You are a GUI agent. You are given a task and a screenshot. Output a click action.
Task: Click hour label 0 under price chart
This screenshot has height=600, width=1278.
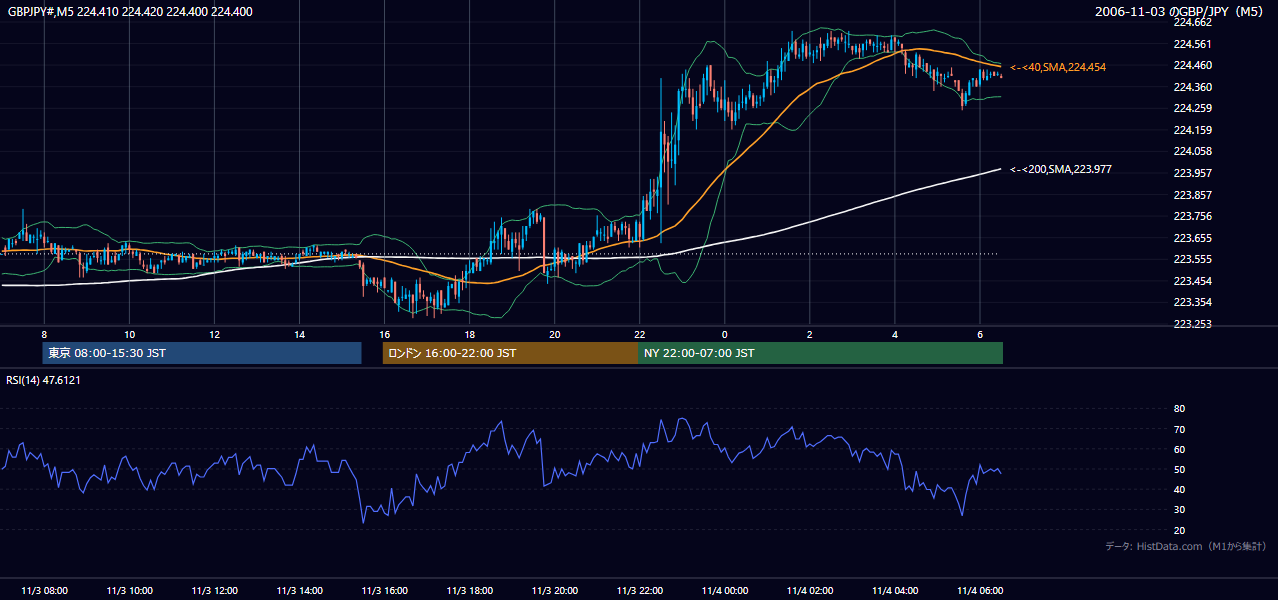[724, 334]
